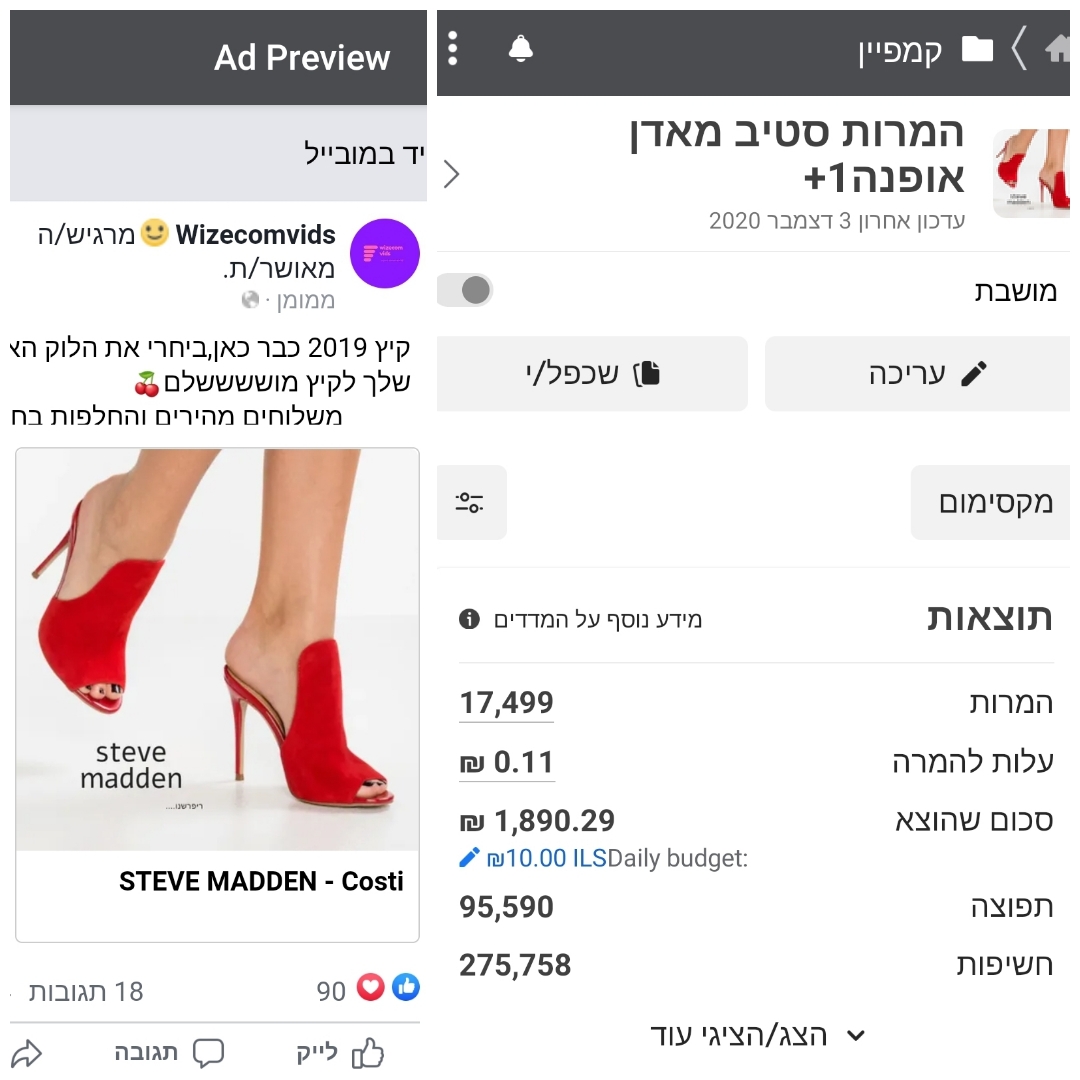Open Wizecomvids page profile picture
The height and width of the screenshot is (1080, 1080).
[384, 253]
